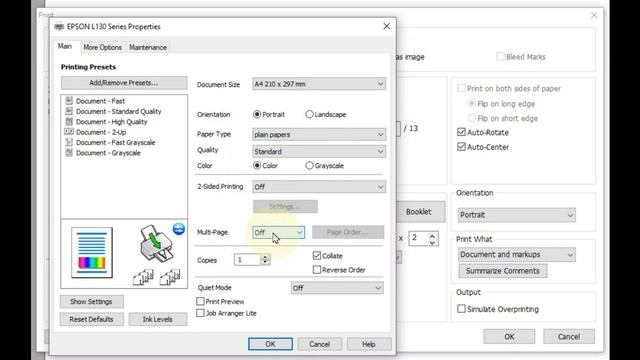Open the Quiet Mode dropdown
The width and height of the screenshot is (640, 360).
pos(337,288)
